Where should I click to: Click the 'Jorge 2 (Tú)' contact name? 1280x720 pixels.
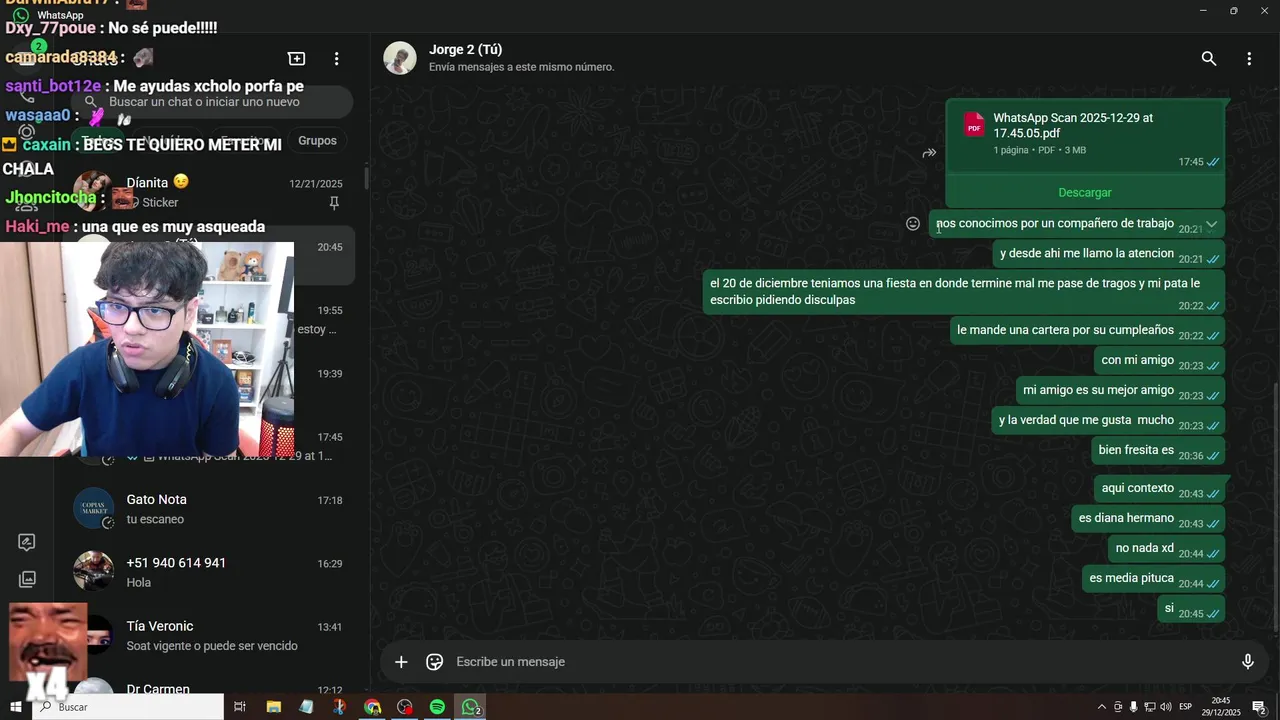[x=465, y=50]
